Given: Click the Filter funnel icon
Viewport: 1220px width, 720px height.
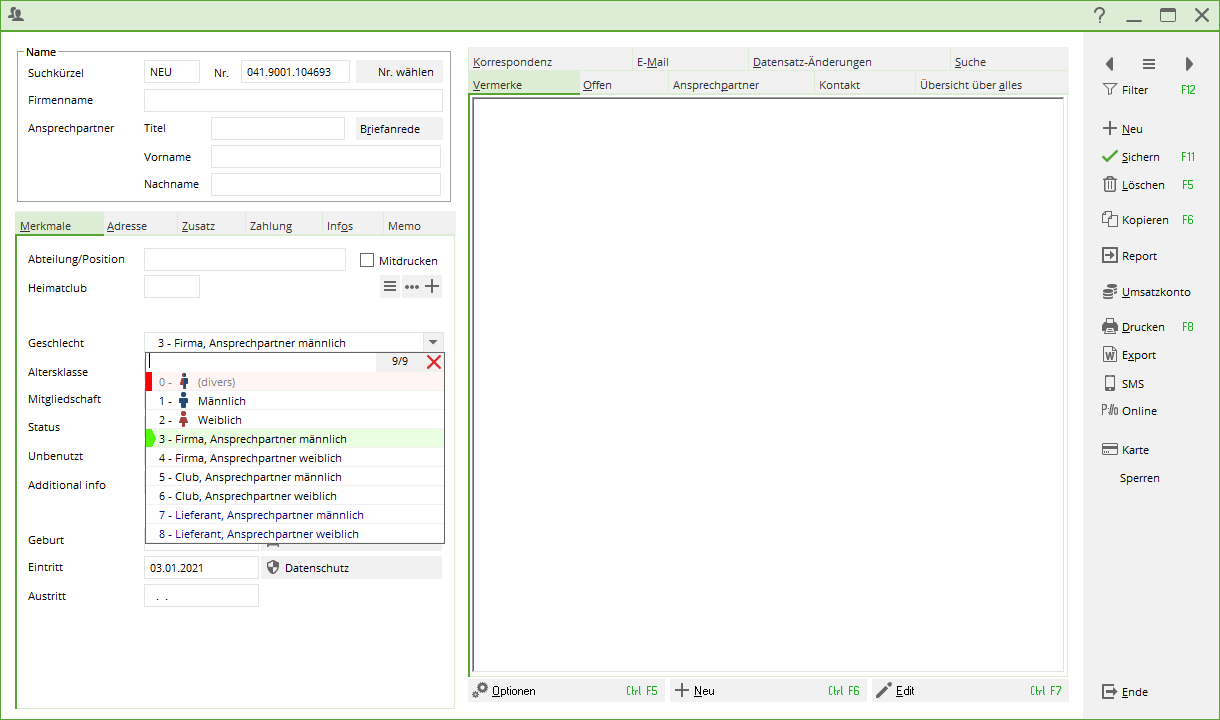Looking at the screenshot, I should (x=1109, y=90).
